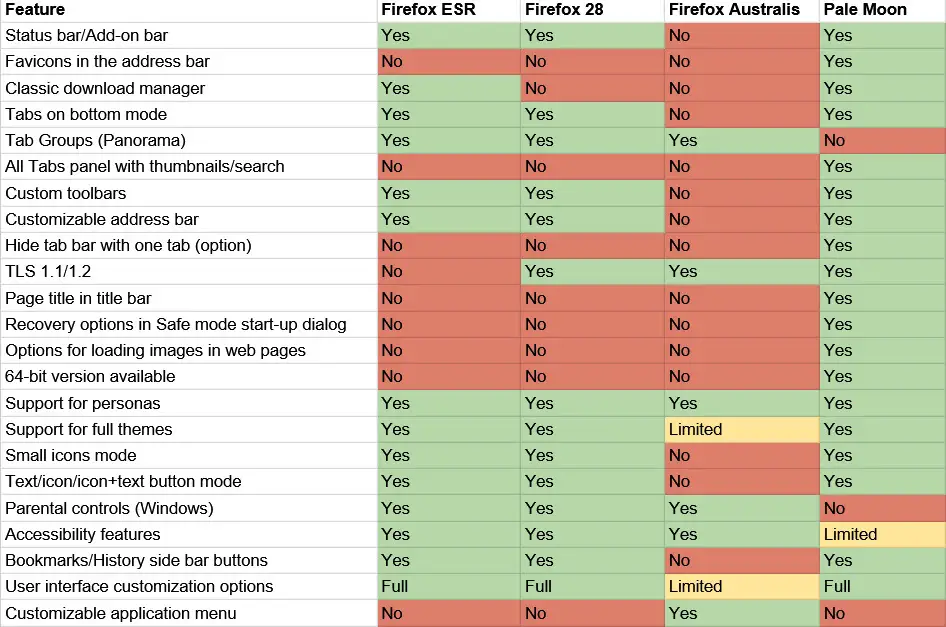Click the Firefox Australis column header
The height and width of the screenshot is (627, 946).
coord(734,10)
